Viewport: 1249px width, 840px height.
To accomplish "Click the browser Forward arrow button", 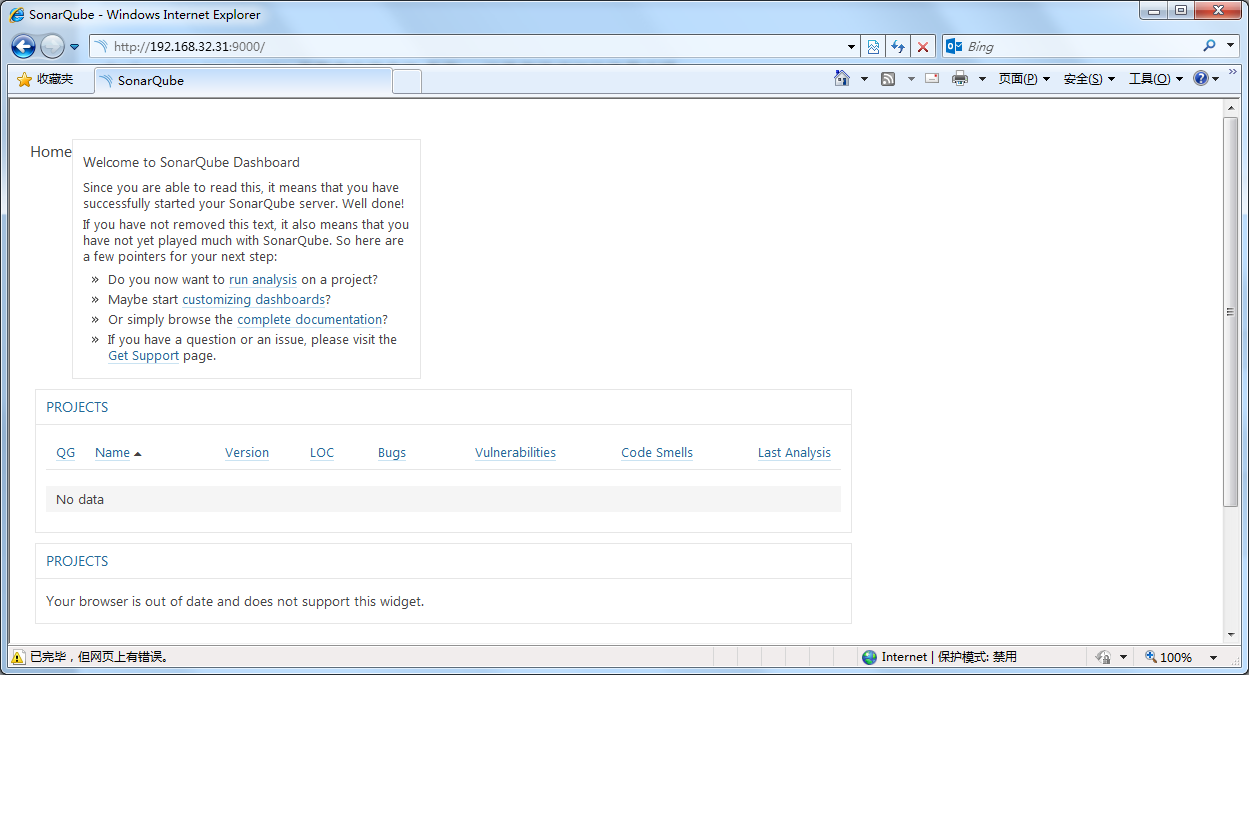I will click(52, 46).
